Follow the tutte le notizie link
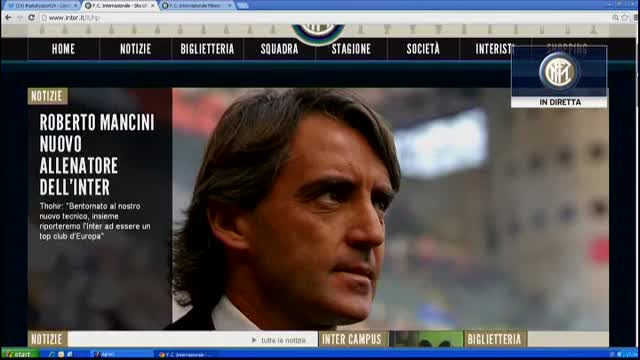Viewport: 640px width, 360px height. pos(283,340)
